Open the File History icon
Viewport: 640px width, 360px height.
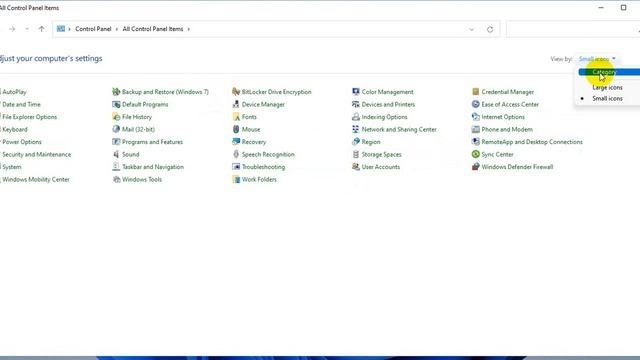click(116, 117)
